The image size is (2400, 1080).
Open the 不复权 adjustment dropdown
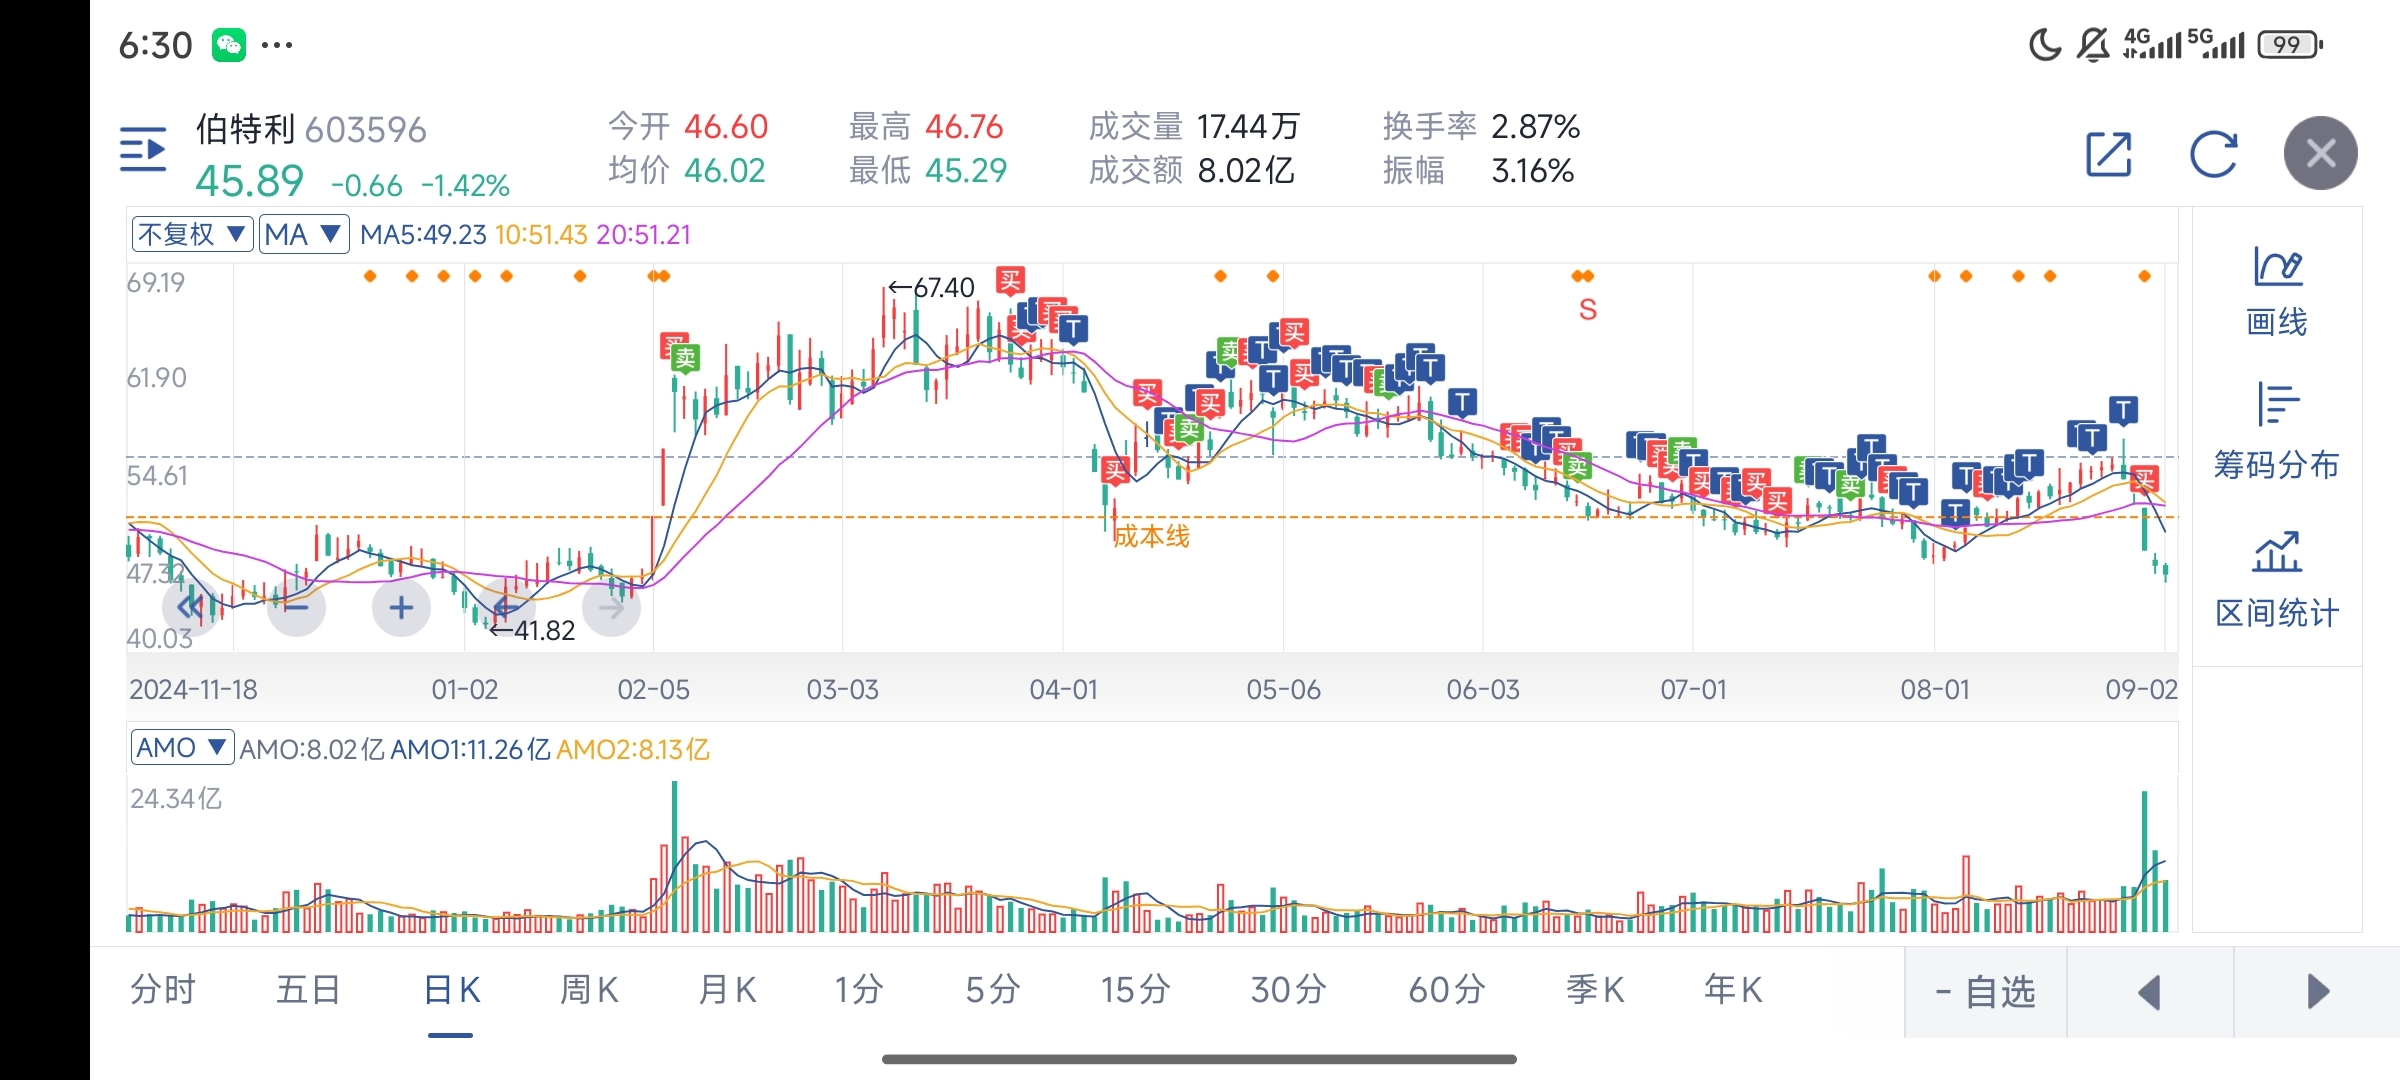[x=192, y=235]
